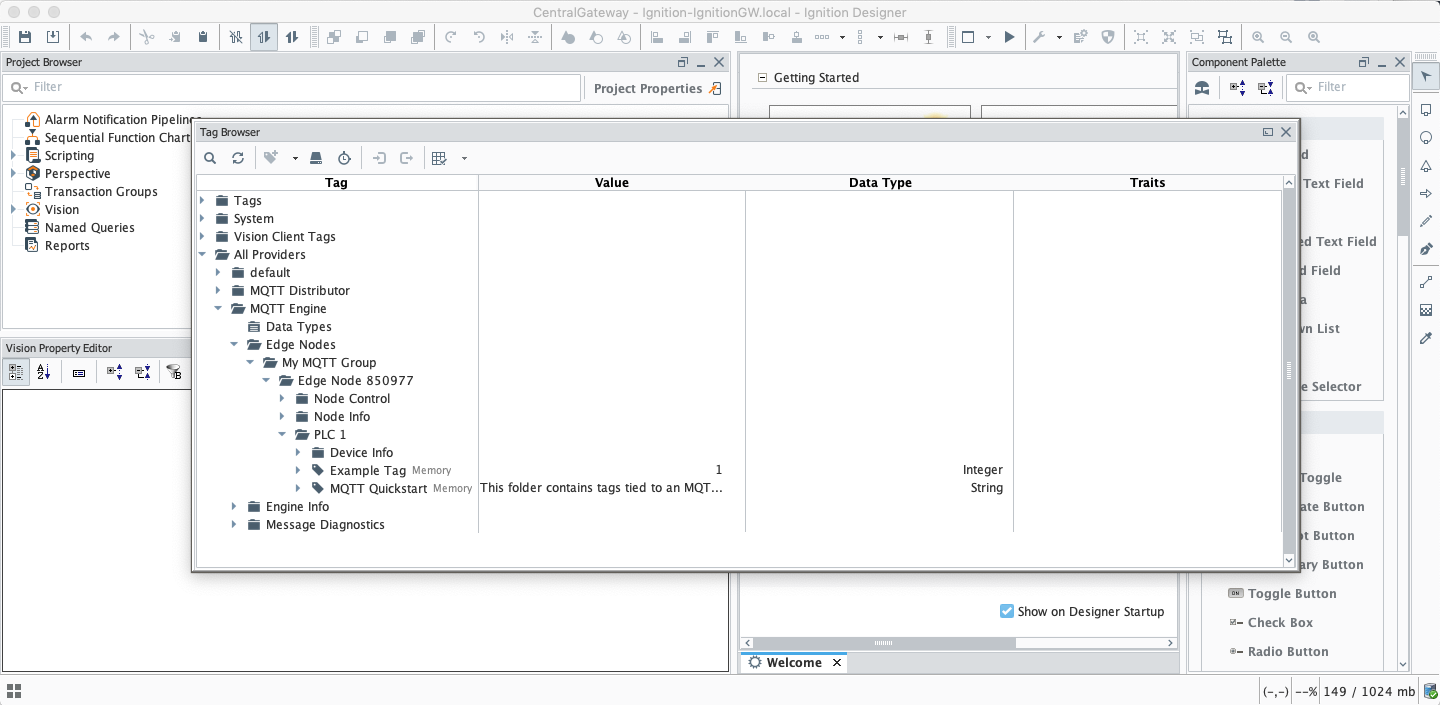Select Check Box component in palette

[x=1280, y=622]
